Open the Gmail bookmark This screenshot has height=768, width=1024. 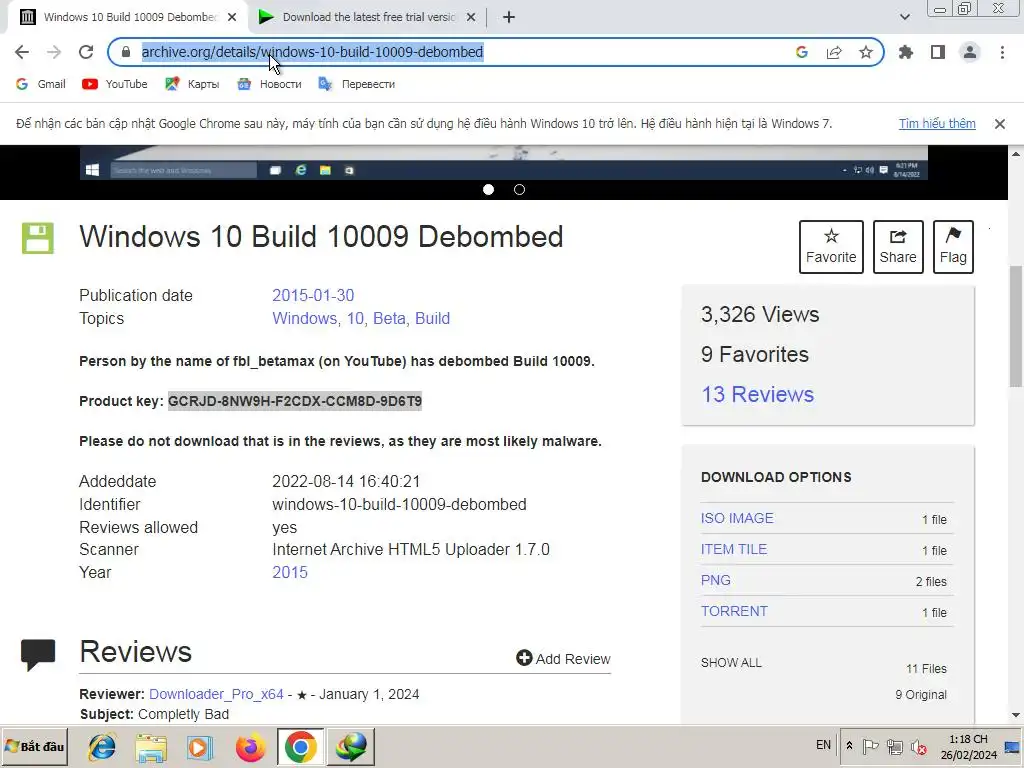tap(40, 84)
